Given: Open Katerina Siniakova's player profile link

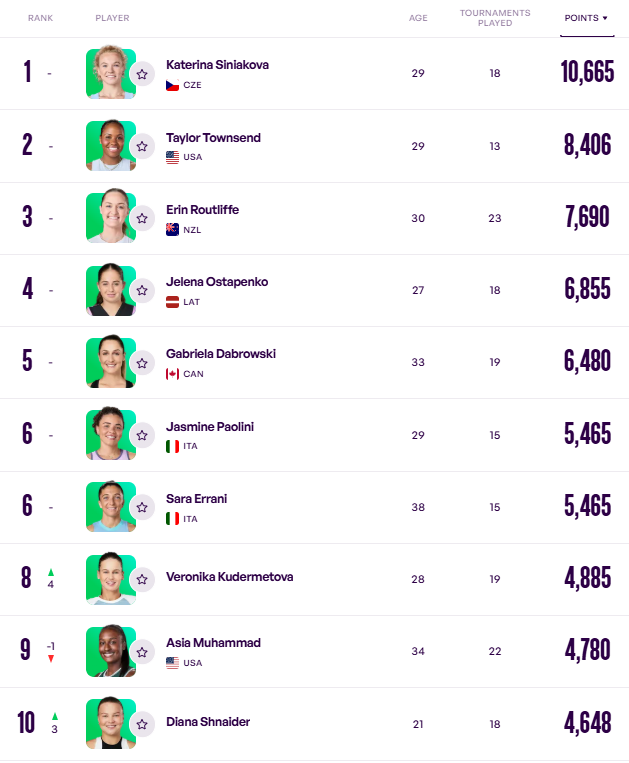Looking at the screenshot, I should [x=216, y=65].
